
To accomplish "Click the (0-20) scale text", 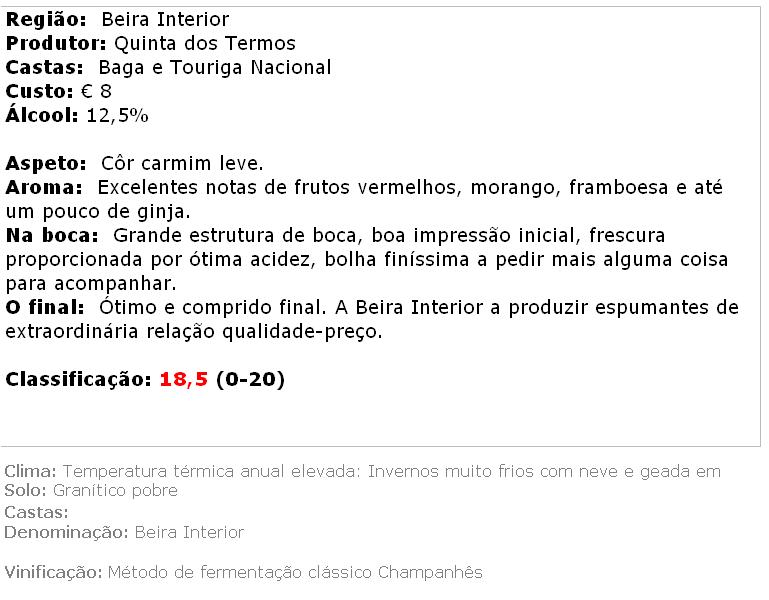I will (250, 380).
